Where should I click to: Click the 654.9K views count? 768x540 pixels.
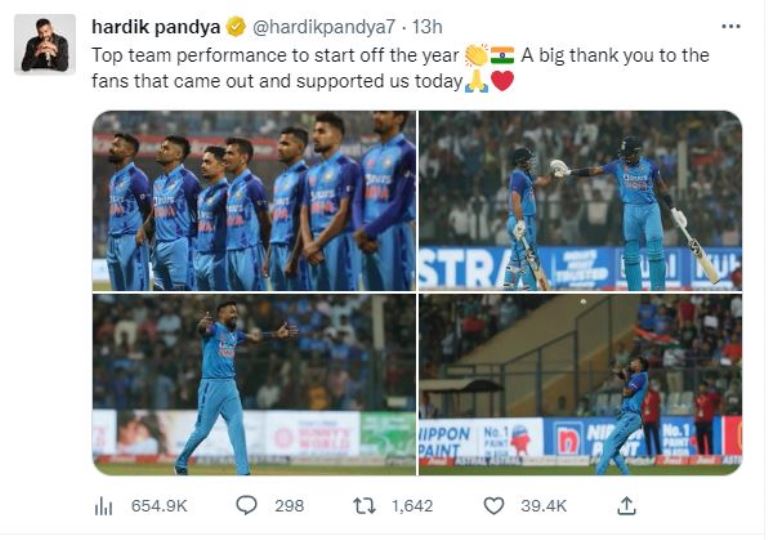click(159, 506)
